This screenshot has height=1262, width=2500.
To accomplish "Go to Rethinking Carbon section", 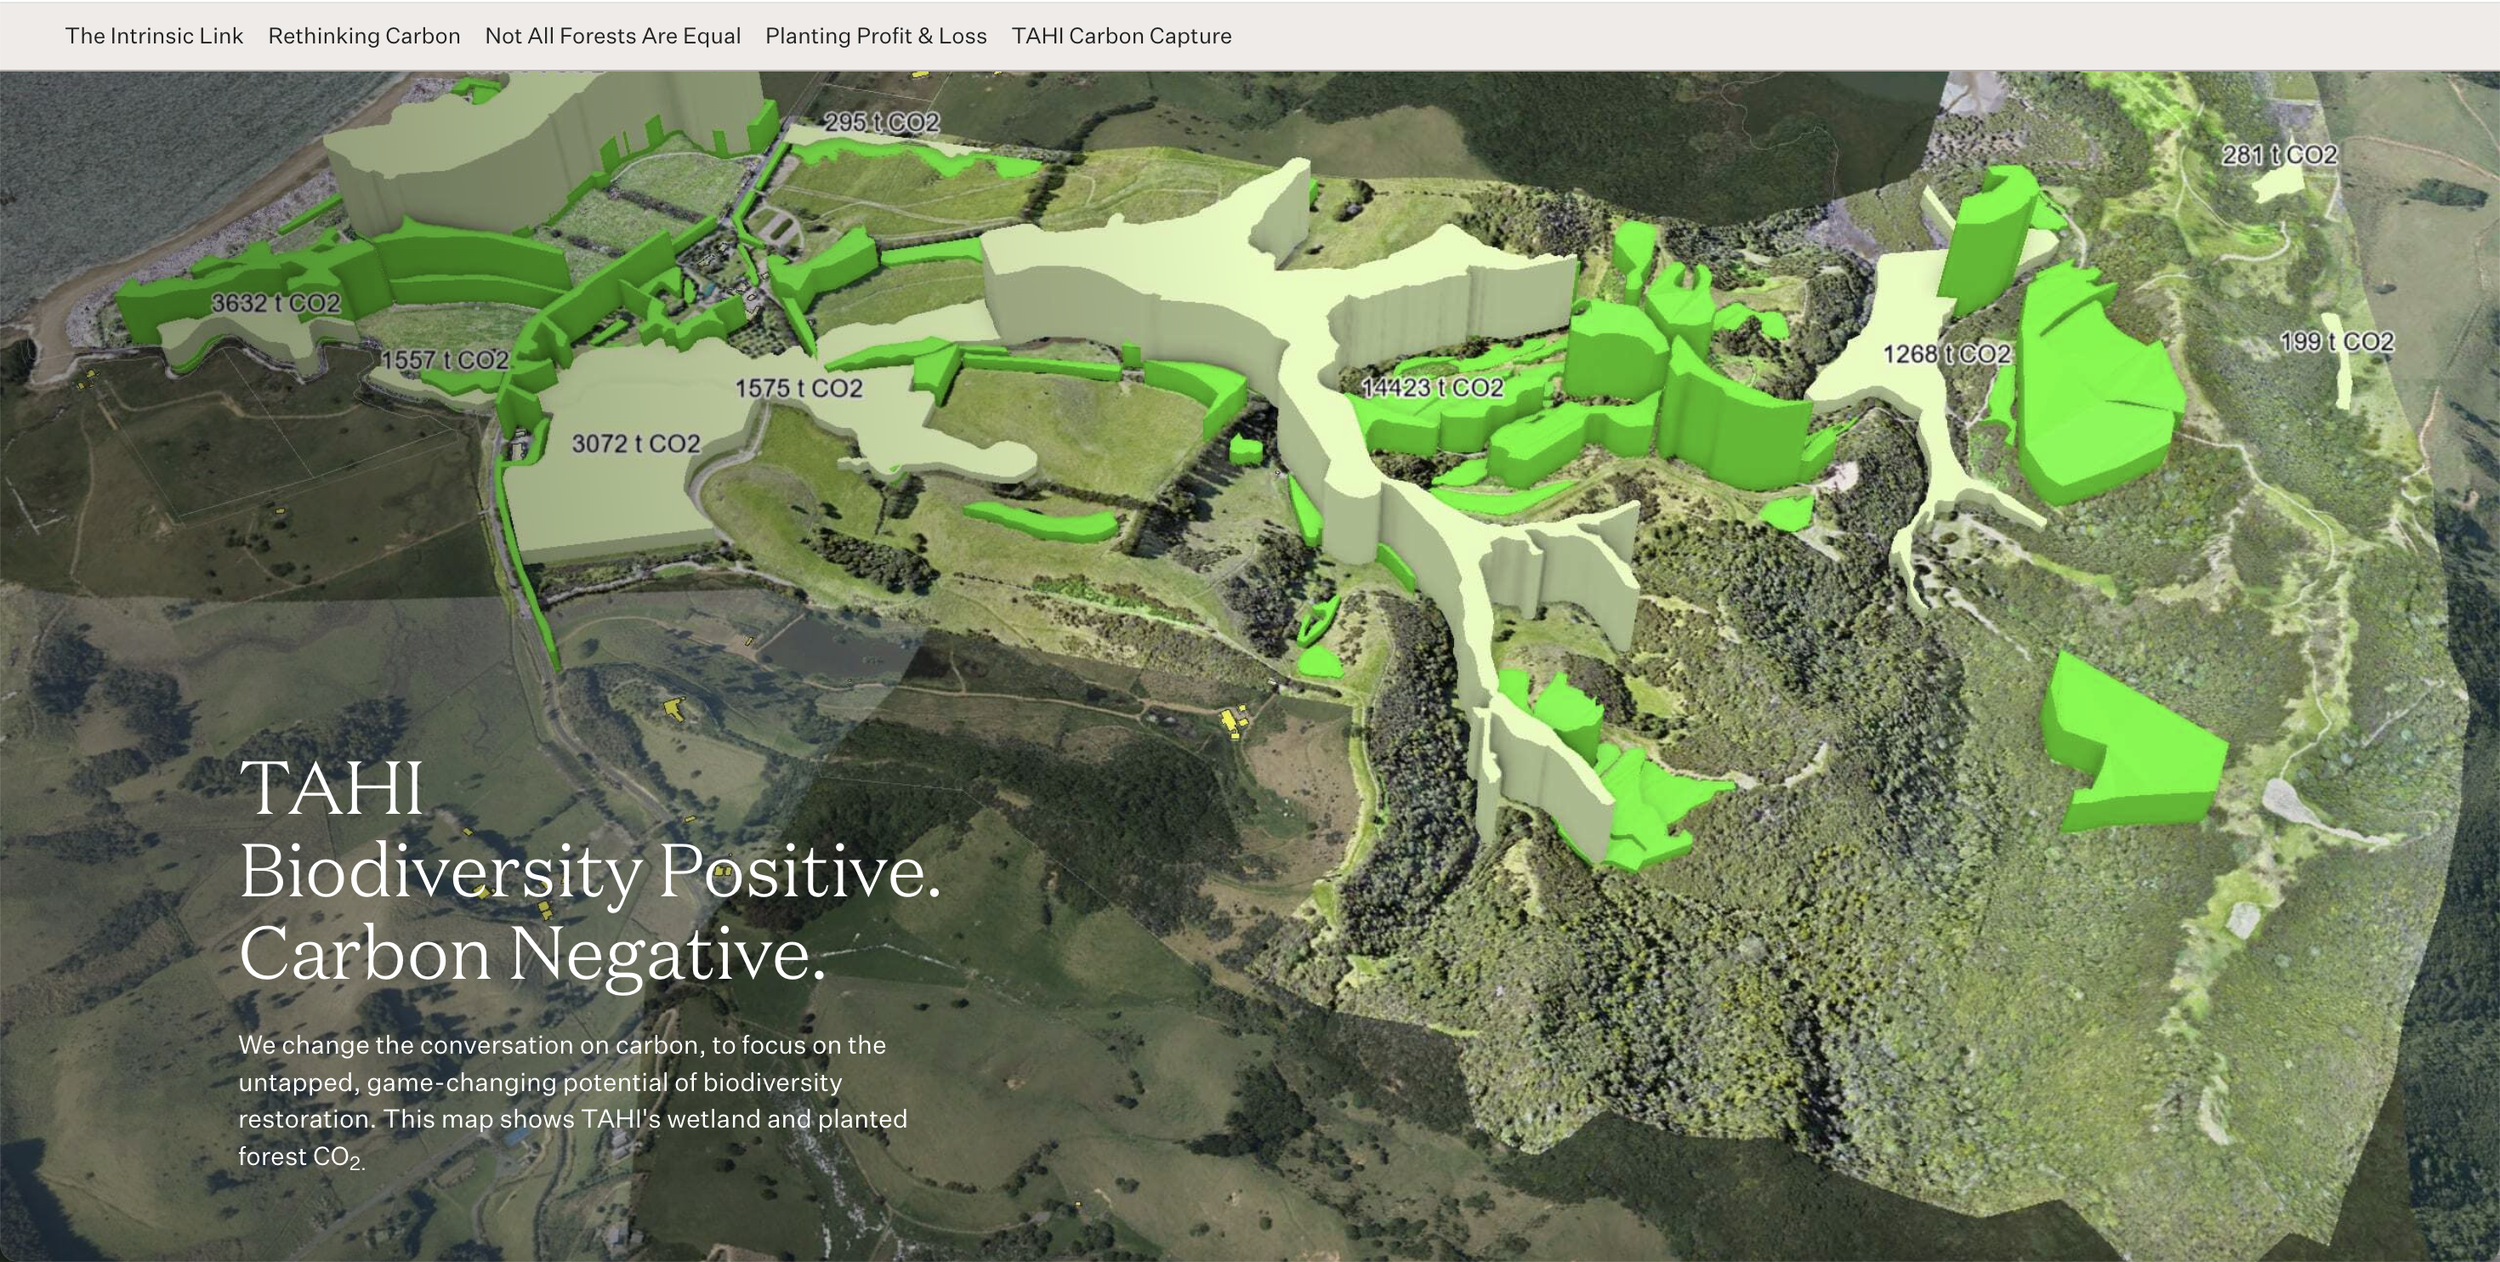I will 364,36.
